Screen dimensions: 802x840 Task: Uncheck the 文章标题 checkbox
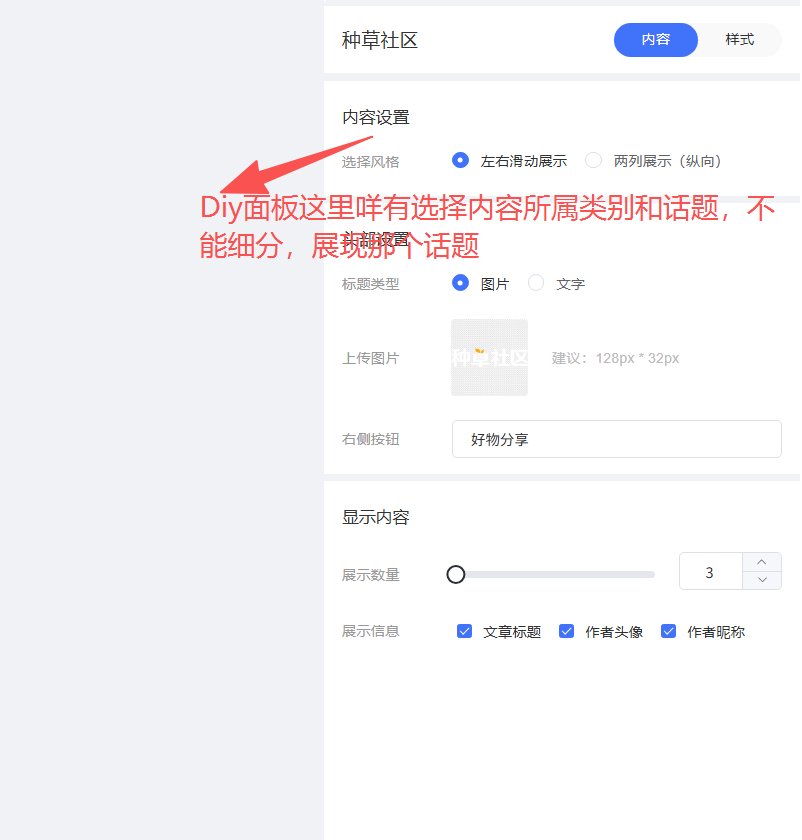pos(464,631)
